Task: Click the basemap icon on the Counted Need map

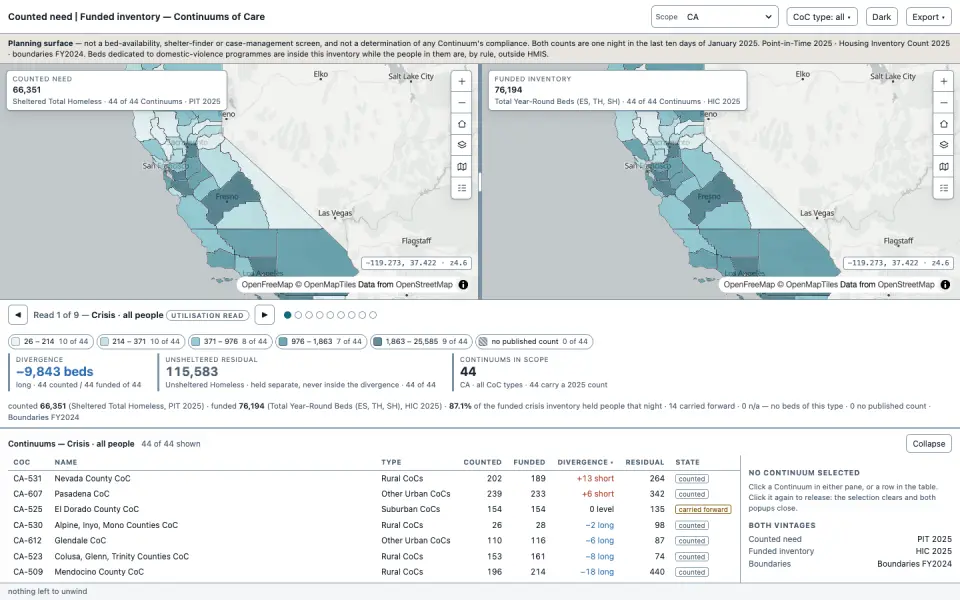Action: [x=462, y=167]
